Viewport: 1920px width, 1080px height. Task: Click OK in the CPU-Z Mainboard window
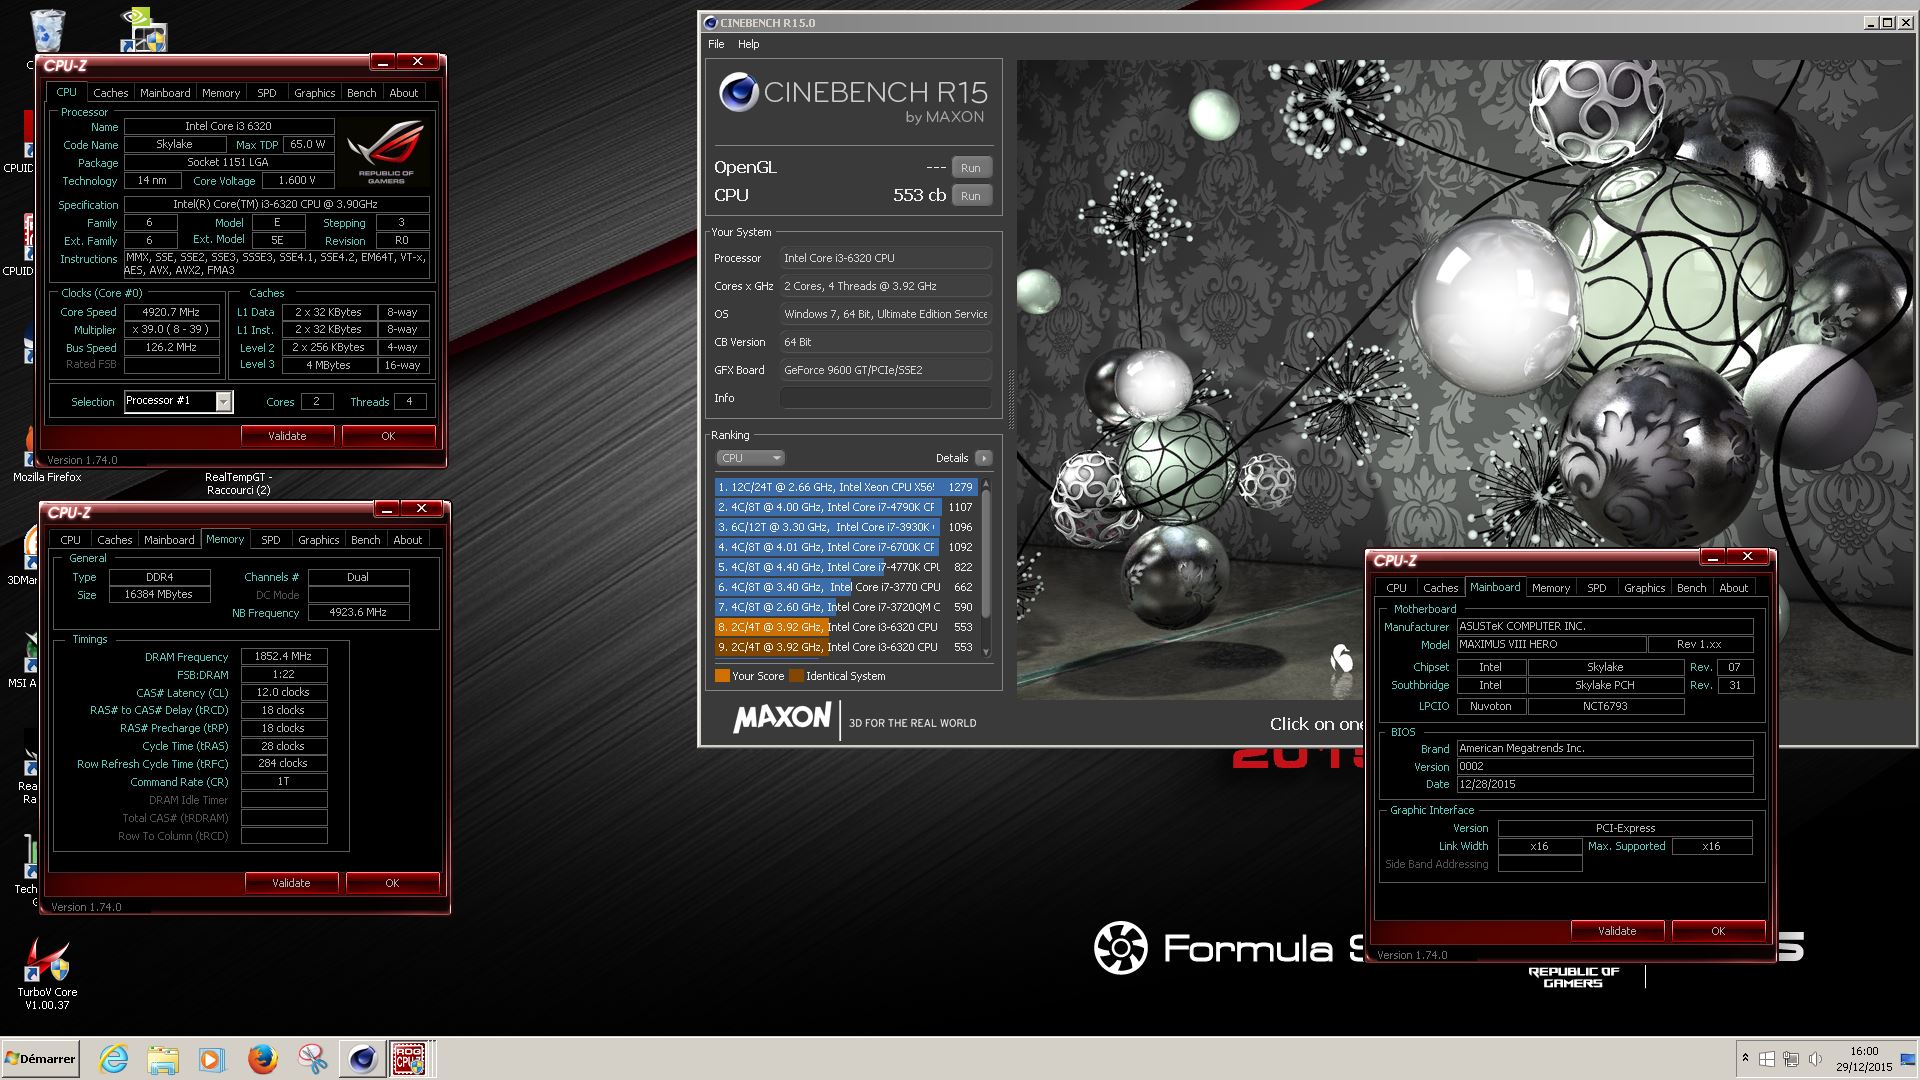(1718, 931)
